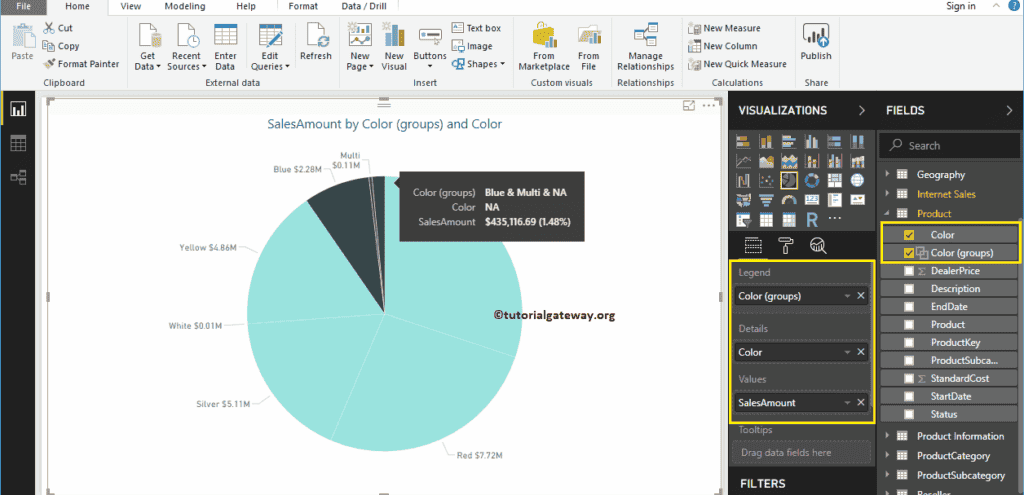Uncheck the Color field checkbox
This screenshot has width=1024, height=495.
tap(908, 235)
